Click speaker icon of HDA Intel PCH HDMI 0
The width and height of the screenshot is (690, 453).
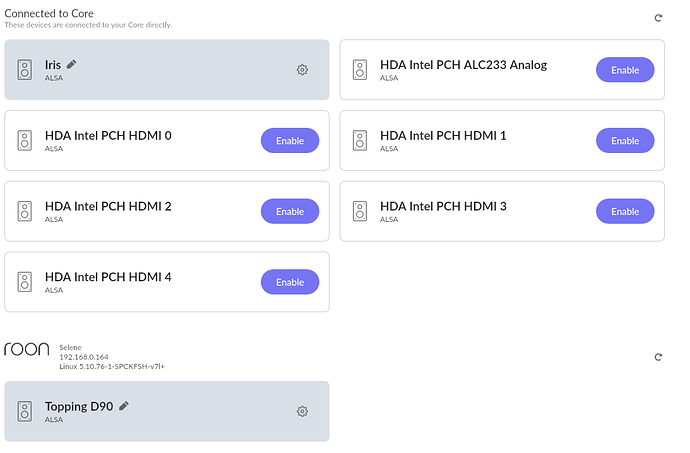click(25, 140)
